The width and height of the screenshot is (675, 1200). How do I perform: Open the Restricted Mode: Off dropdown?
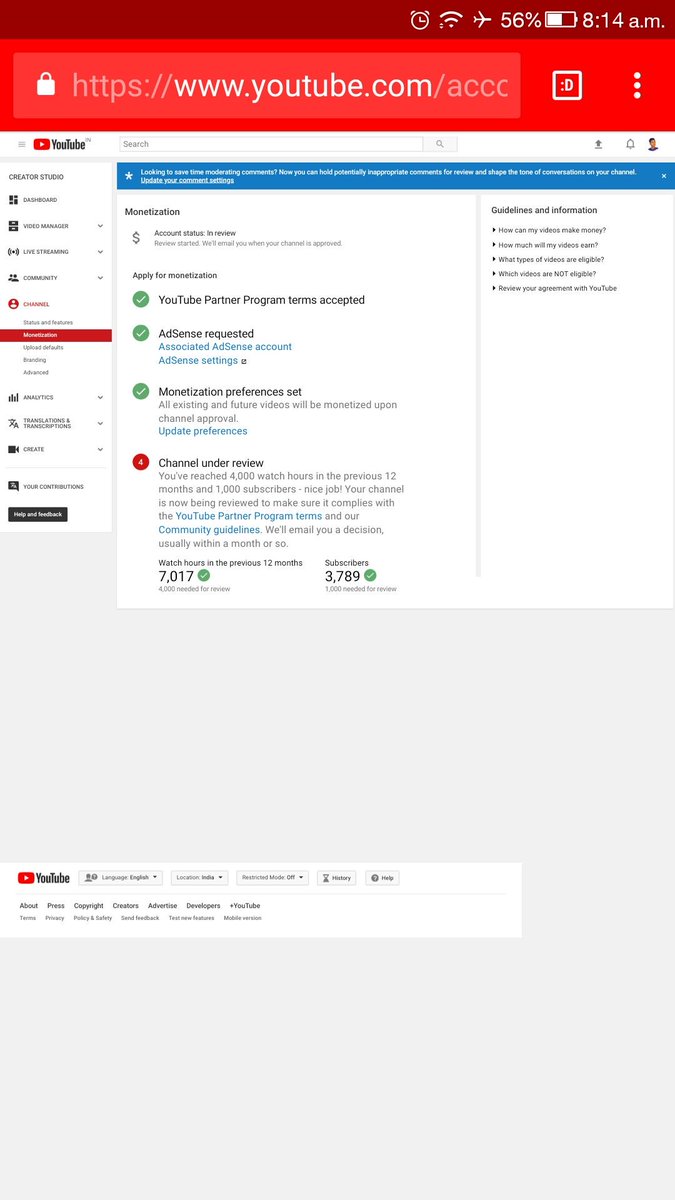pos(272,877)
